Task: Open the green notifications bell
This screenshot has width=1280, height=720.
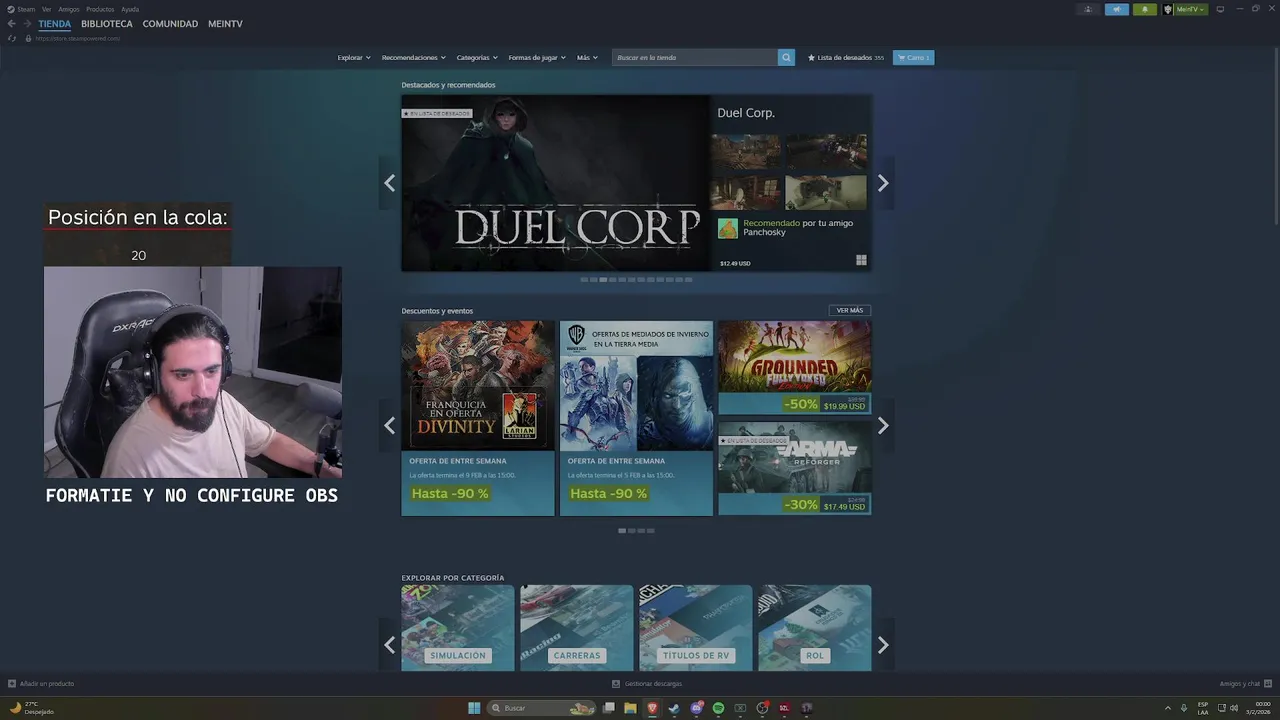Action: tap(1144, 9)
